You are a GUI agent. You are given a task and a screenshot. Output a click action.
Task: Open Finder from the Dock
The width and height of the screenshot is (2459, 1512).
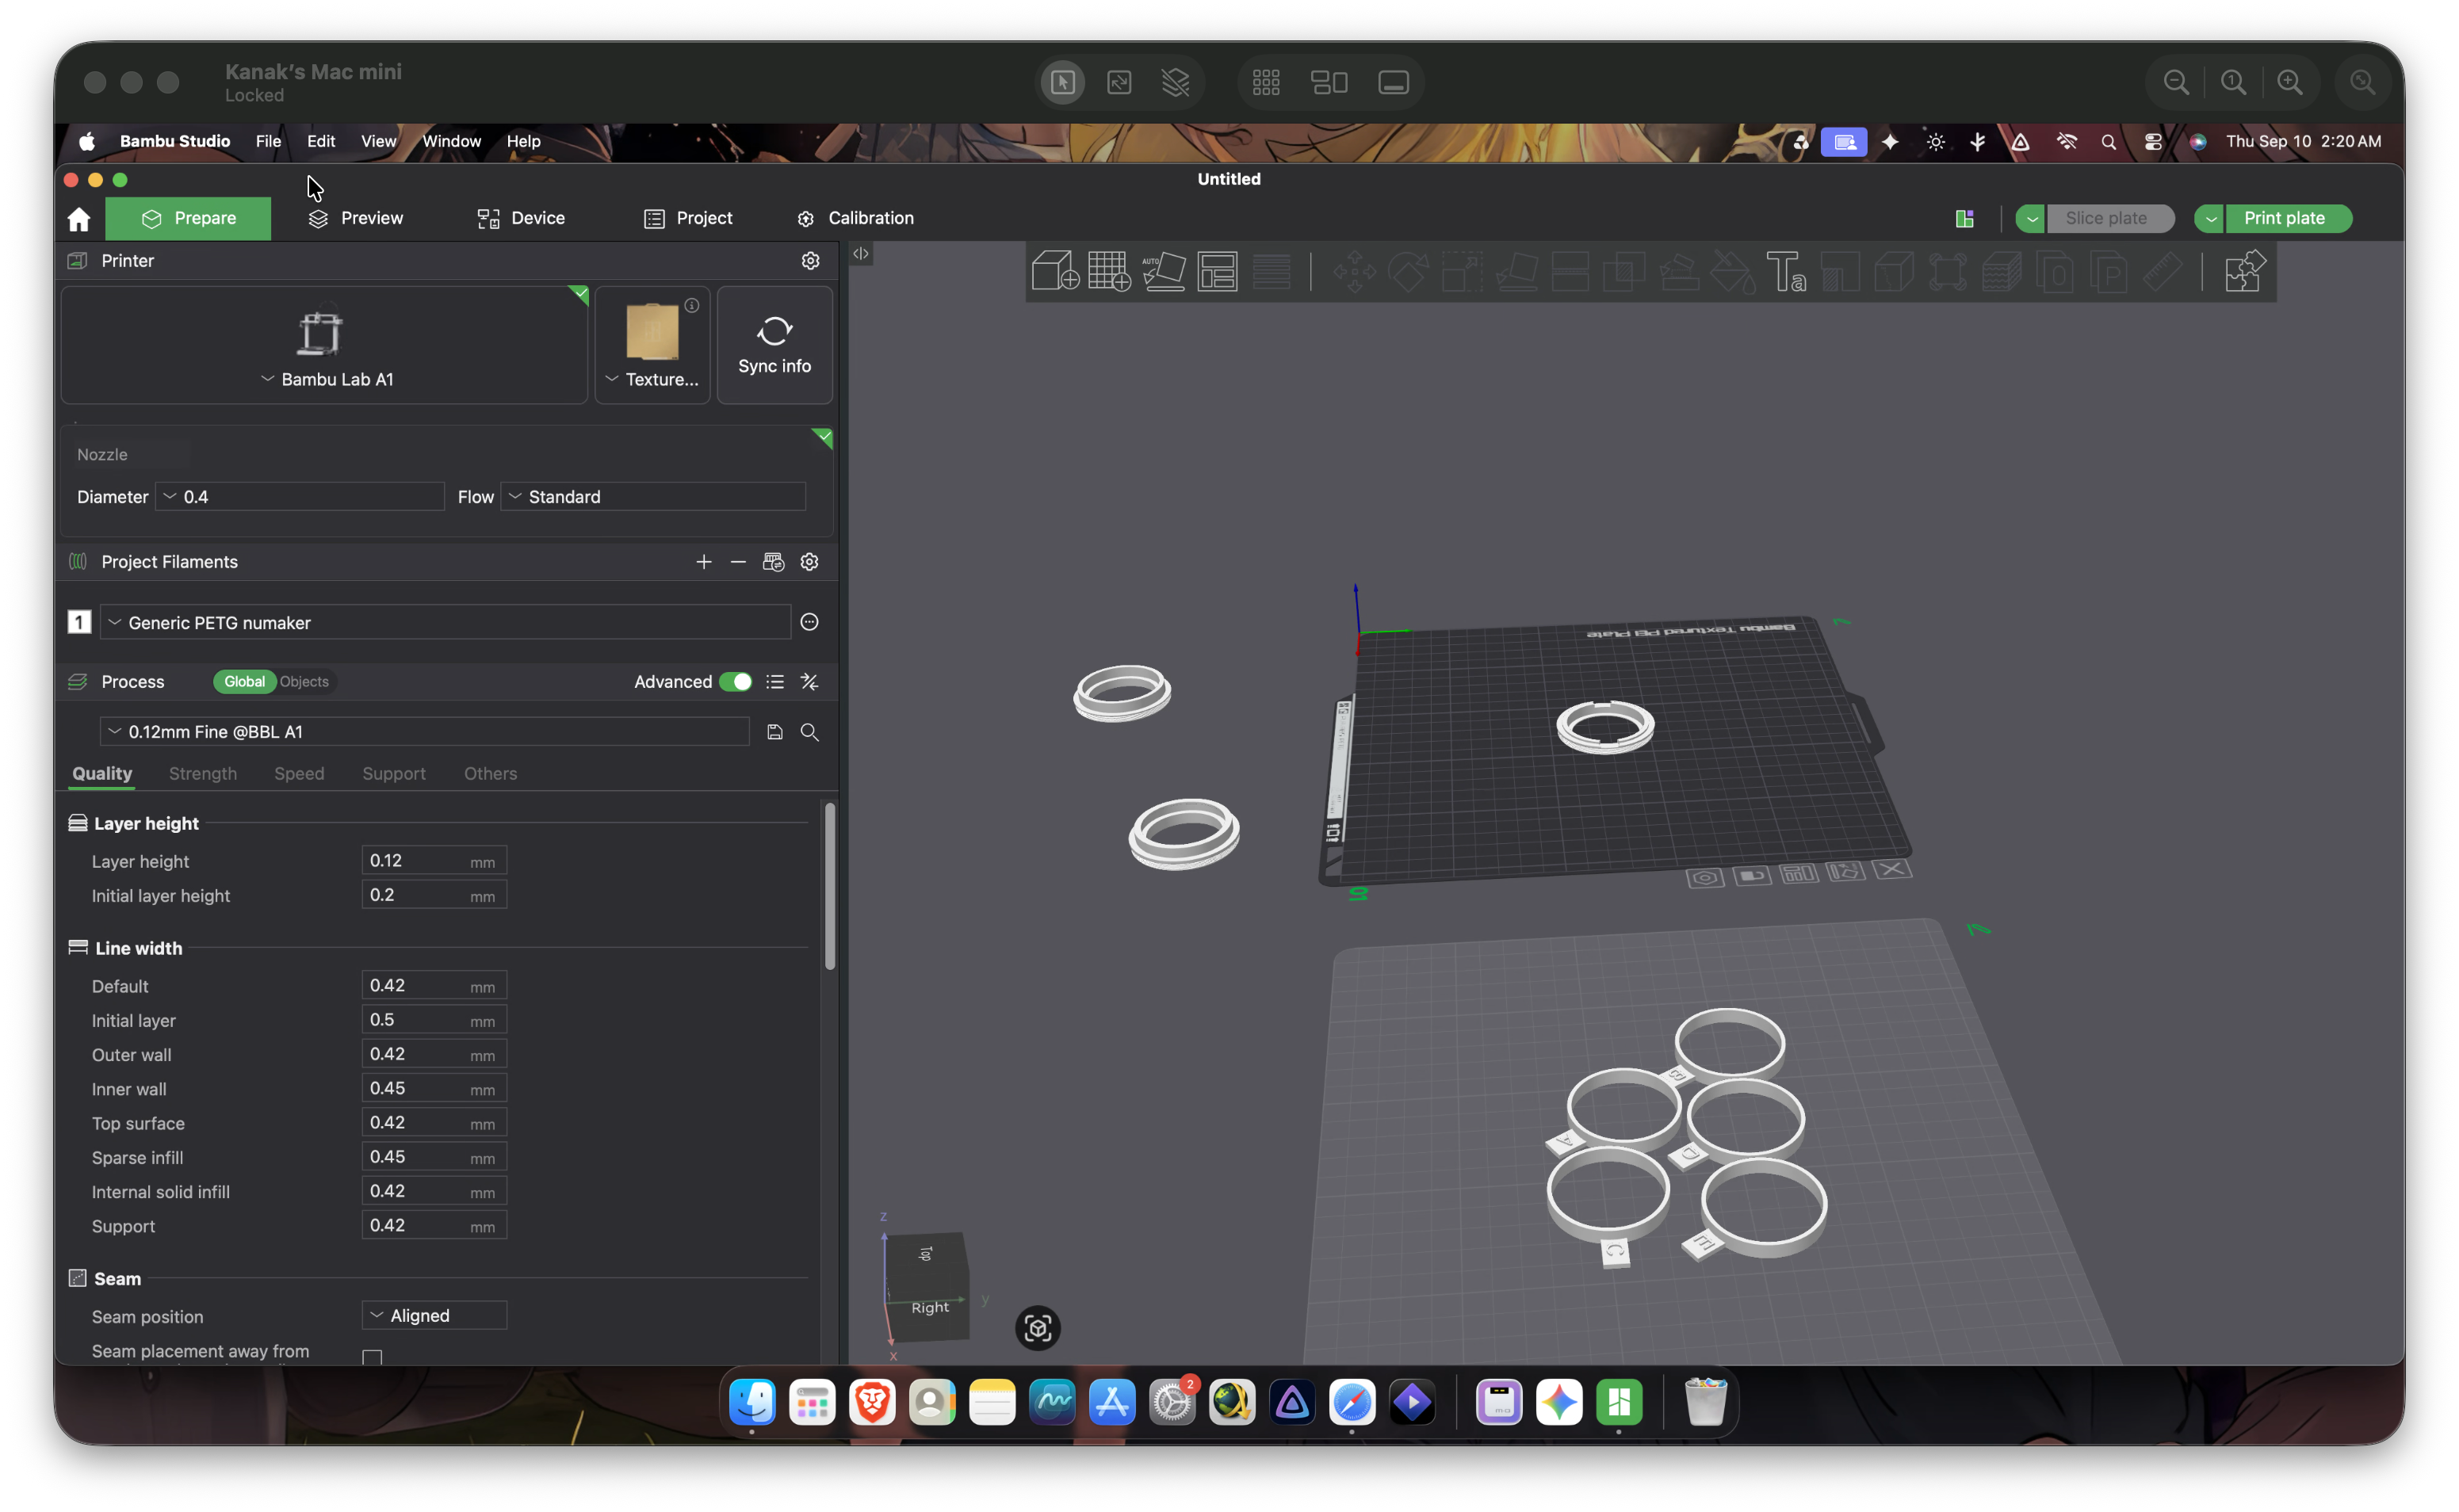752,1402
